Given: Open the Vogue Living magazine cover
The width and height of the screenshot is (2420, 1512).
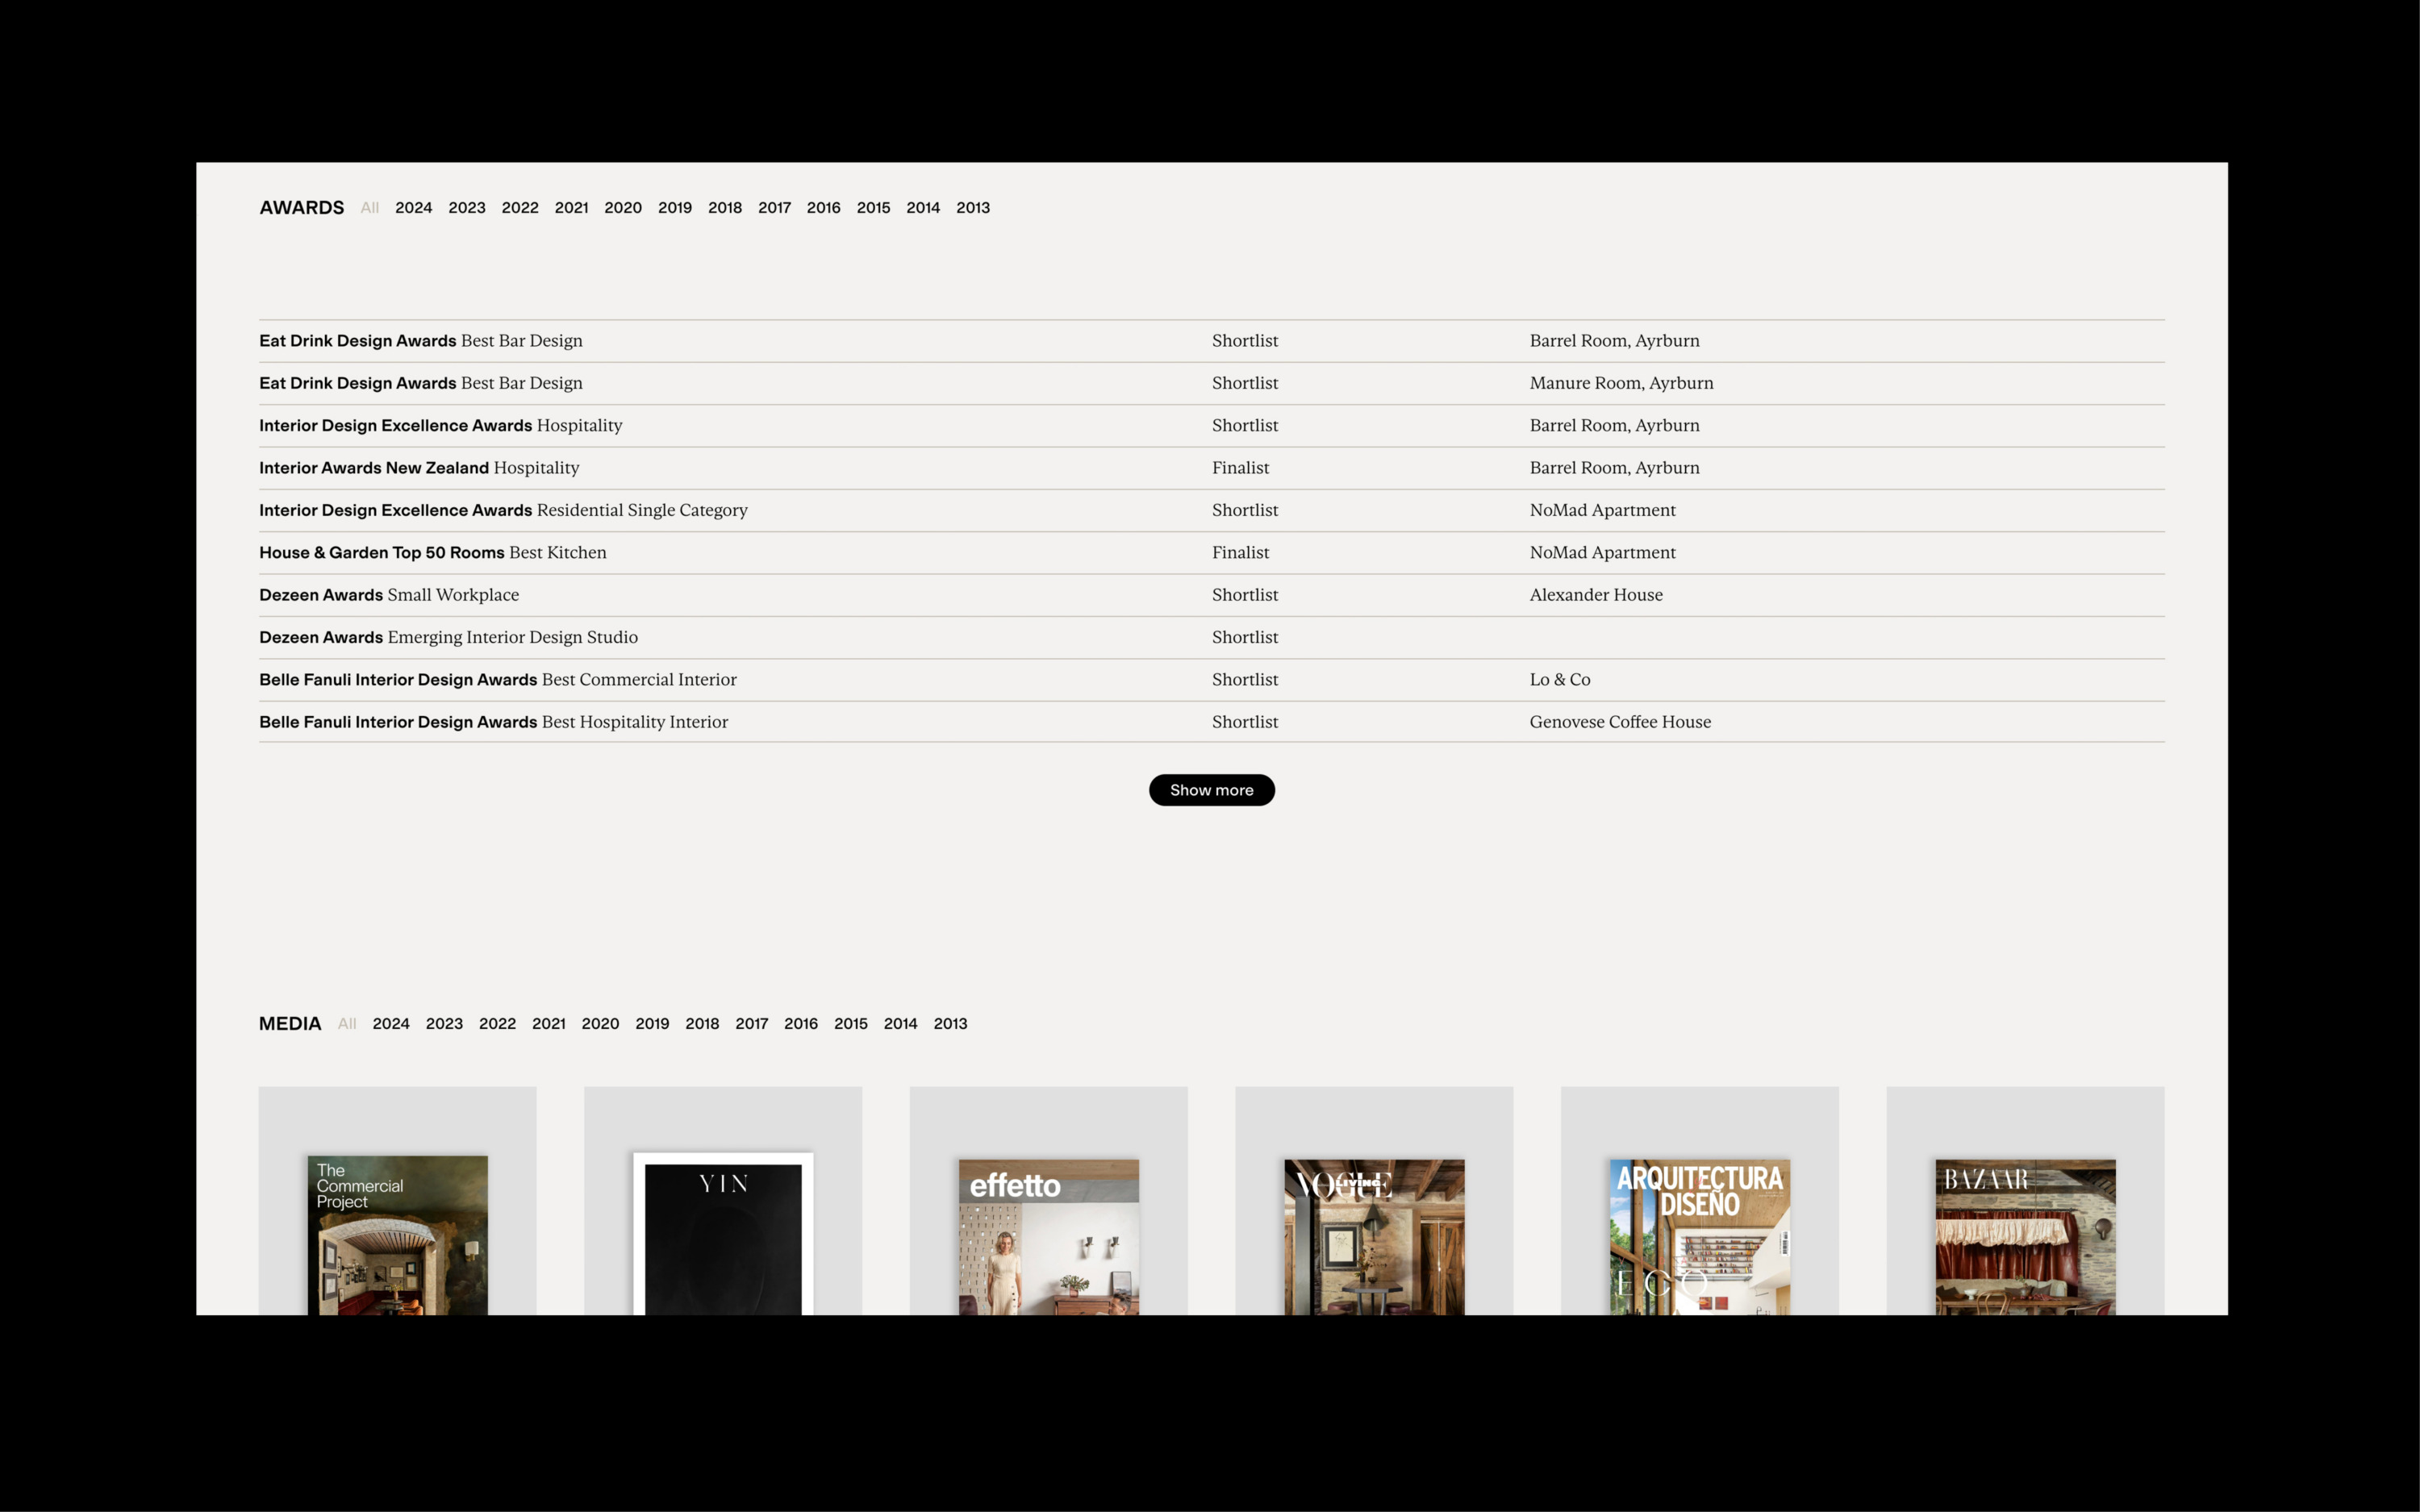Looking at the screenshot, I should [1374, 1237].
